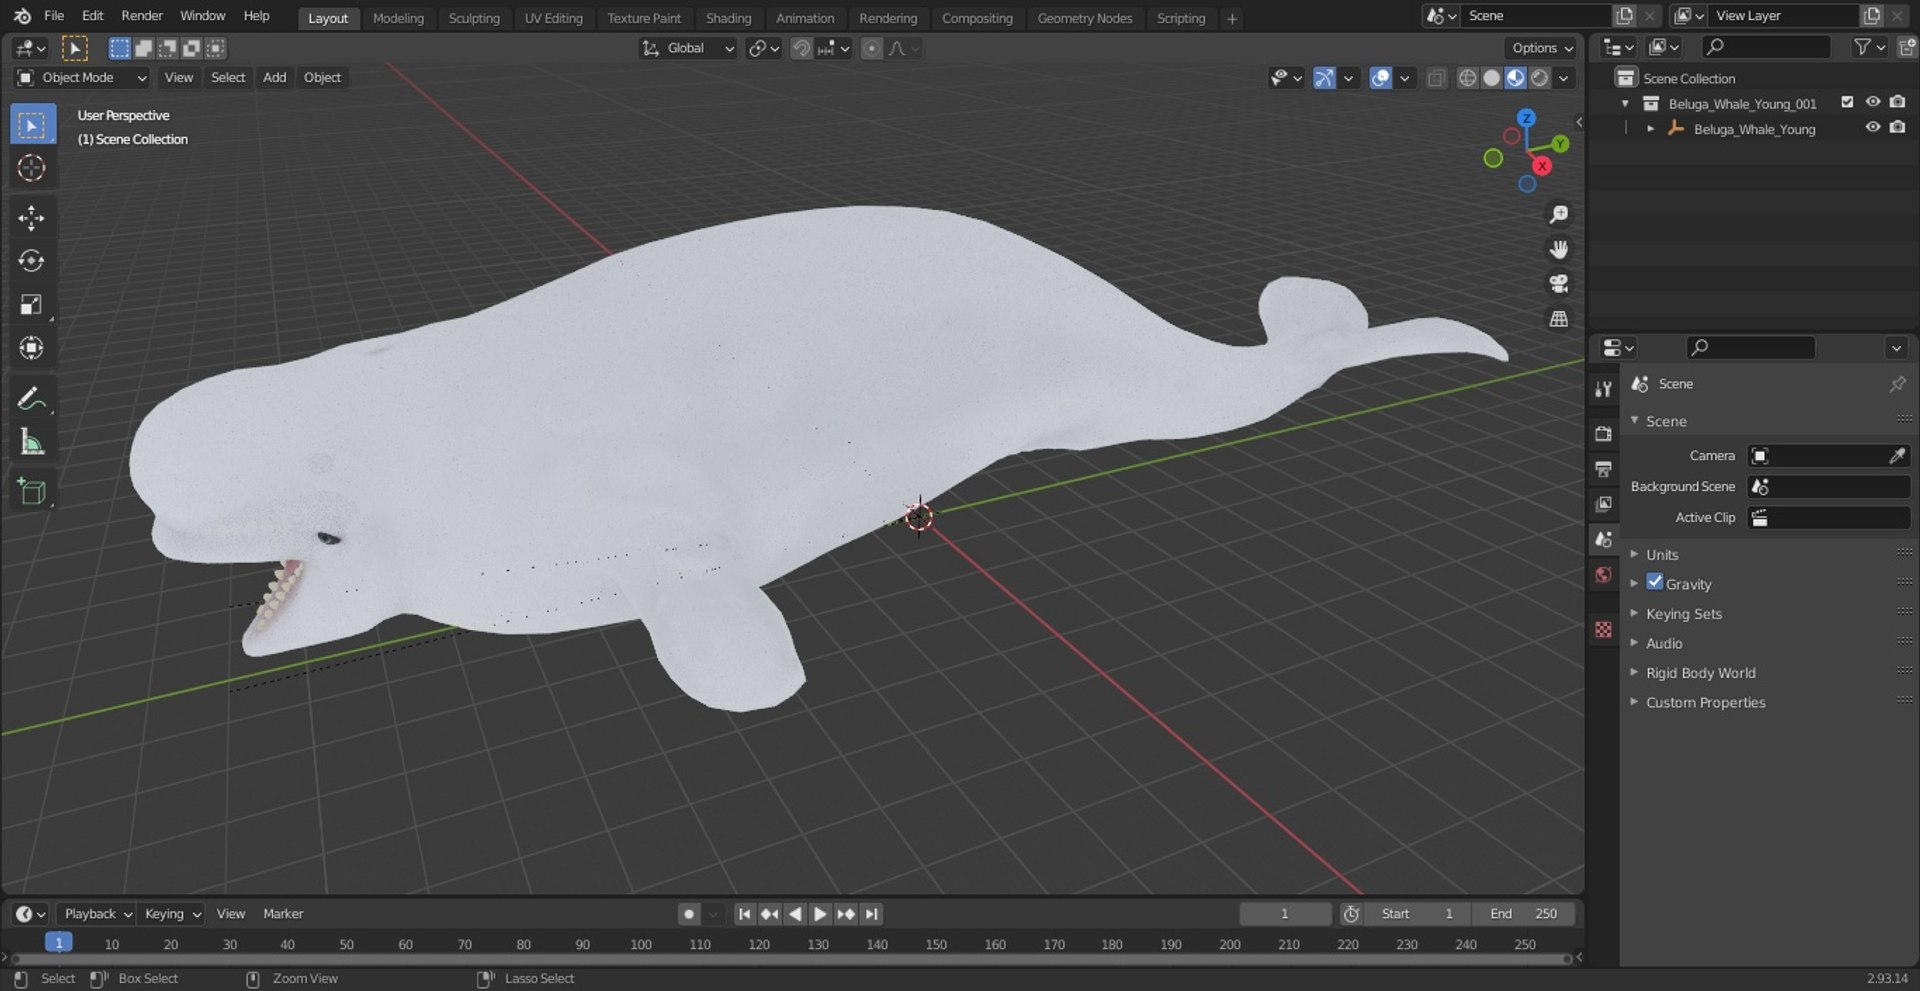Switch to rendered viewport shading
Image resolution: width=1920 pixels, height=991 pixels.
point(1540,78)
